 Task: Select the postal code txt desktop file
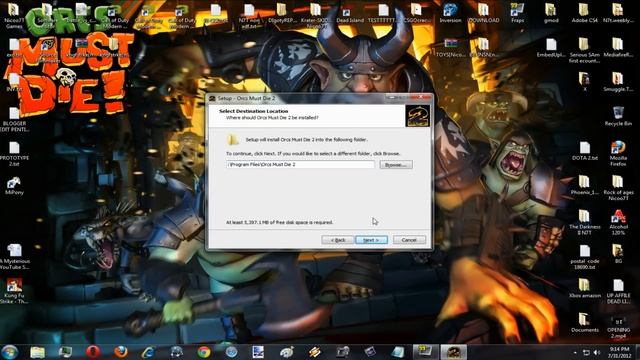[x=584, y=257]
